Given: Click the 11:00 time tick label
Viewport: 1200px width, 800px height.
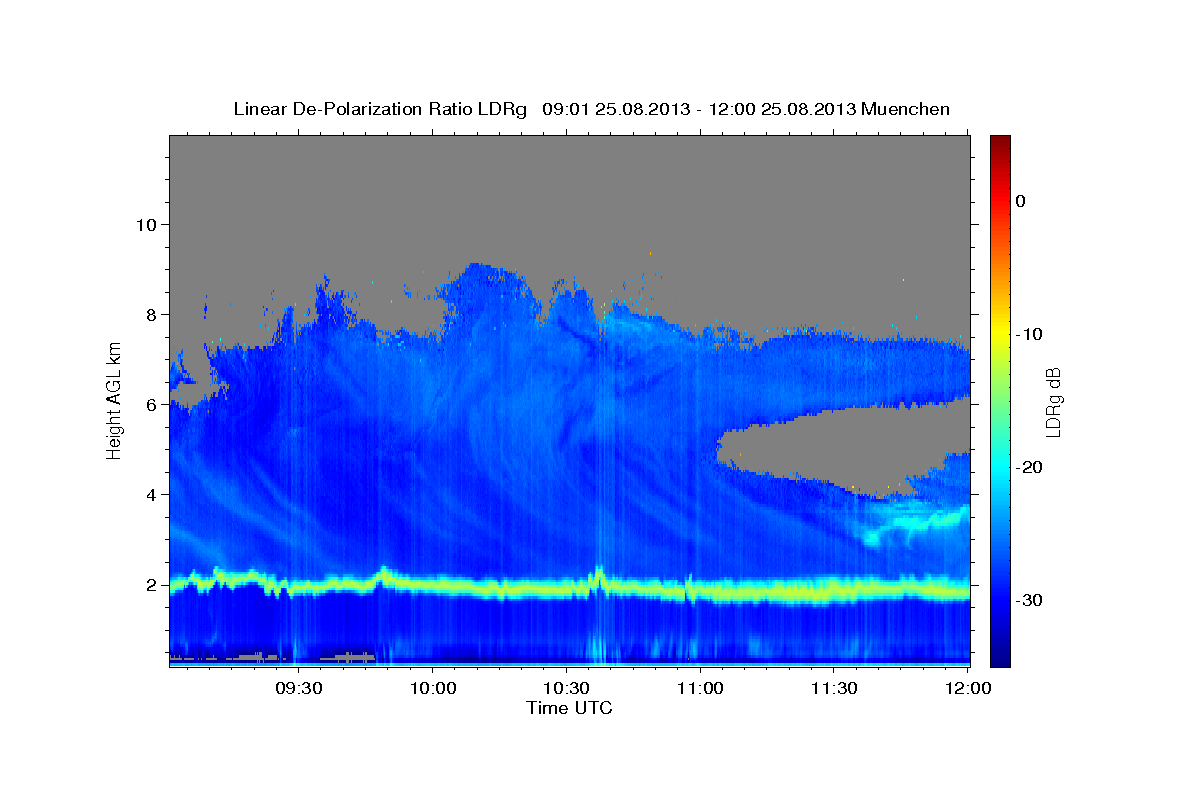Looking at the screenshot, I should [x=699, y=688].
